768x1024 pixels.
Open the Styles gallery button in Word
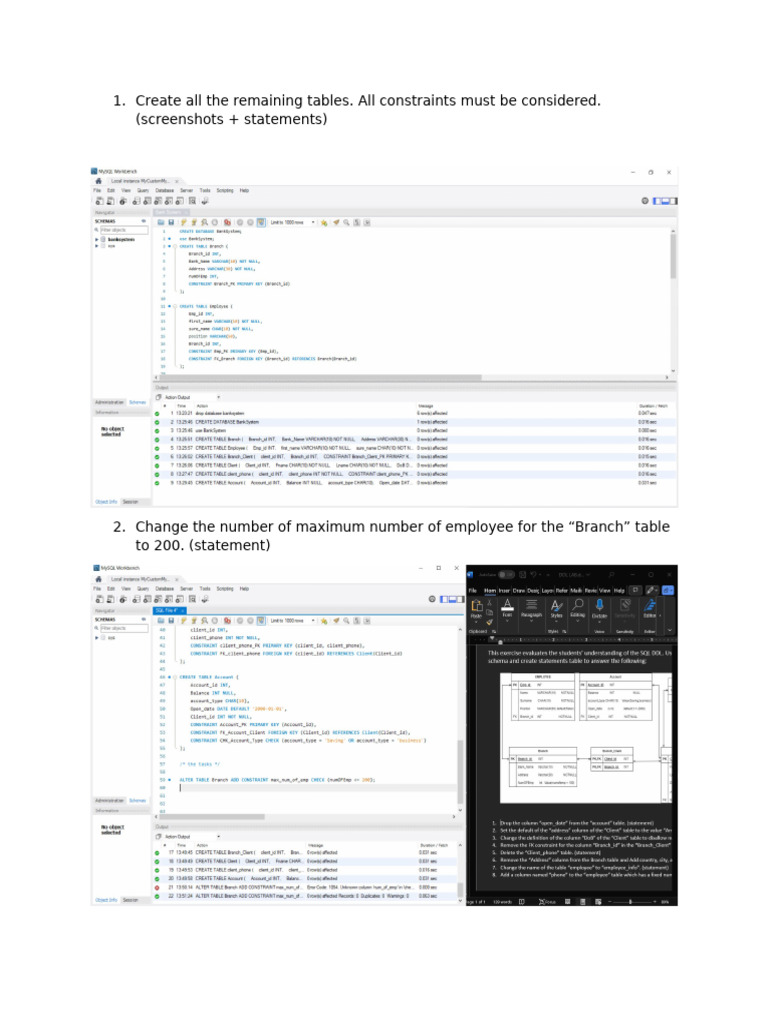pos(555,609)
